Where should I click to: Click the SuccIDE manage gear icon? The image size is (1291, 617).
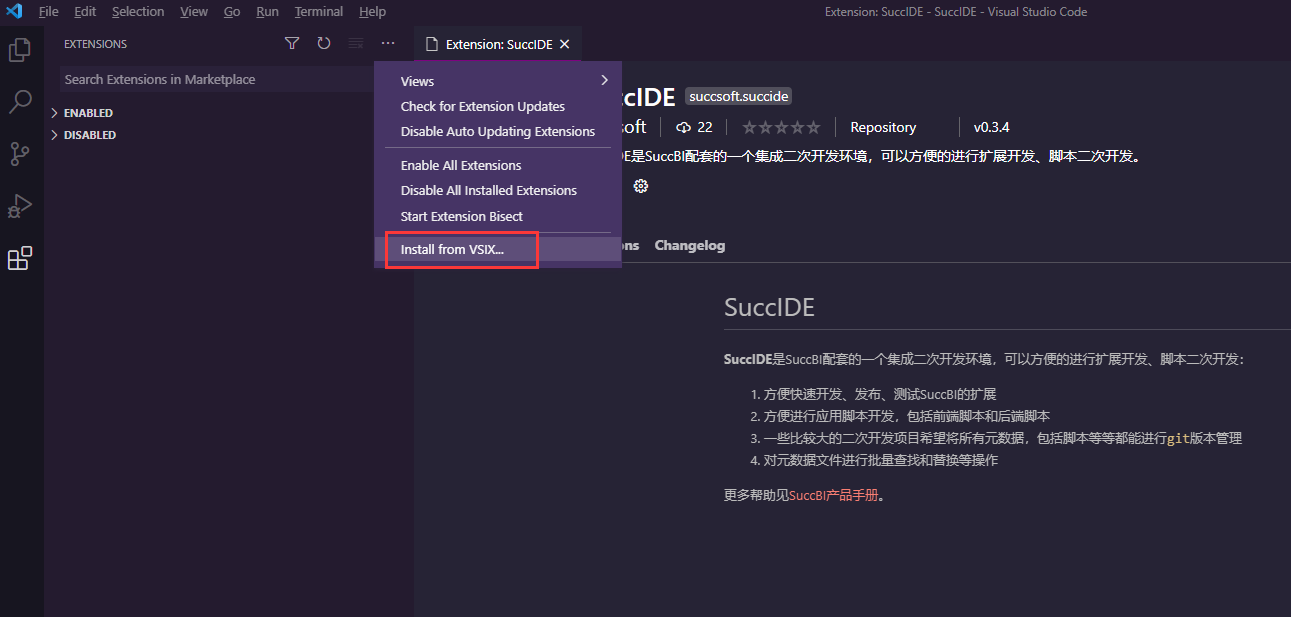pos(641,186)
